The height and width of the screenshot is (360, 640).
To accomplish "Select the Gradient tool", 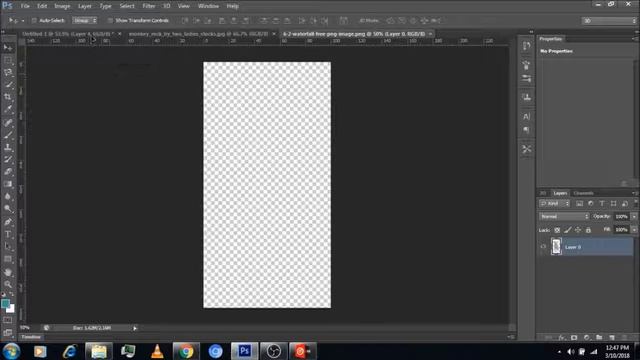I will [8, 184].
